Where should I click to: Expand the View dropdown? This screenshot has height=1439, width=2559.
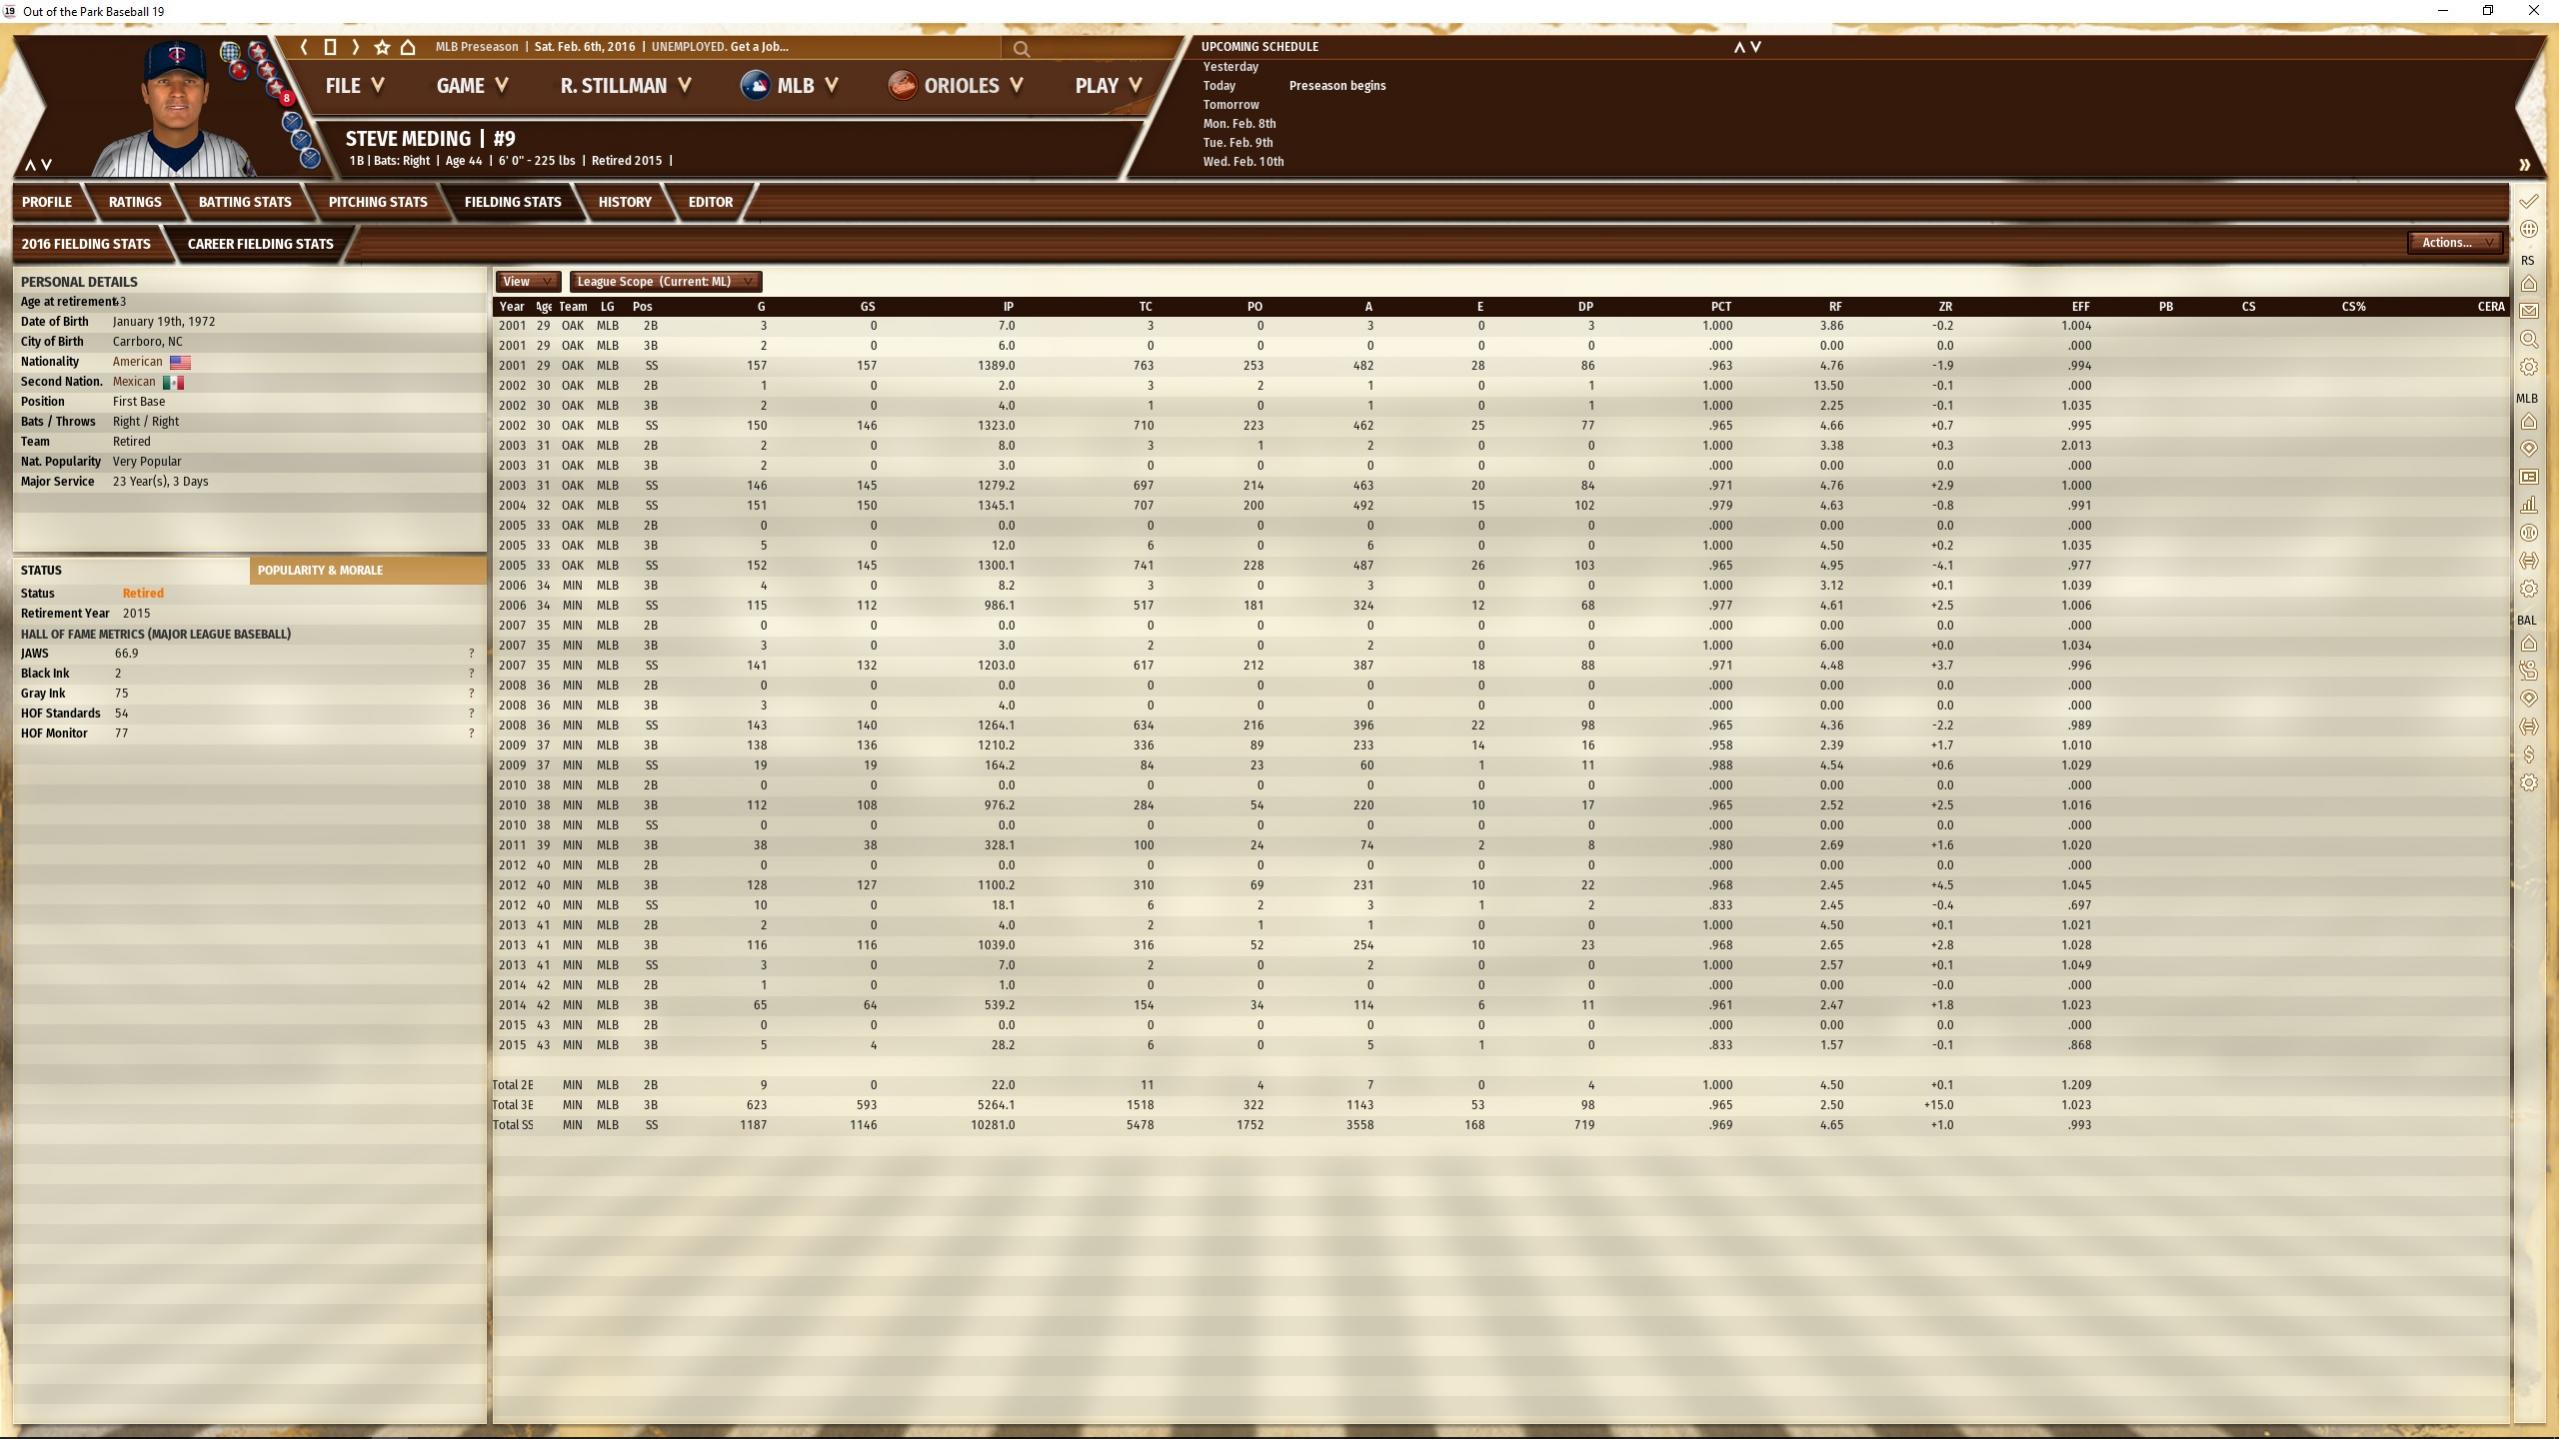(527, 282)
